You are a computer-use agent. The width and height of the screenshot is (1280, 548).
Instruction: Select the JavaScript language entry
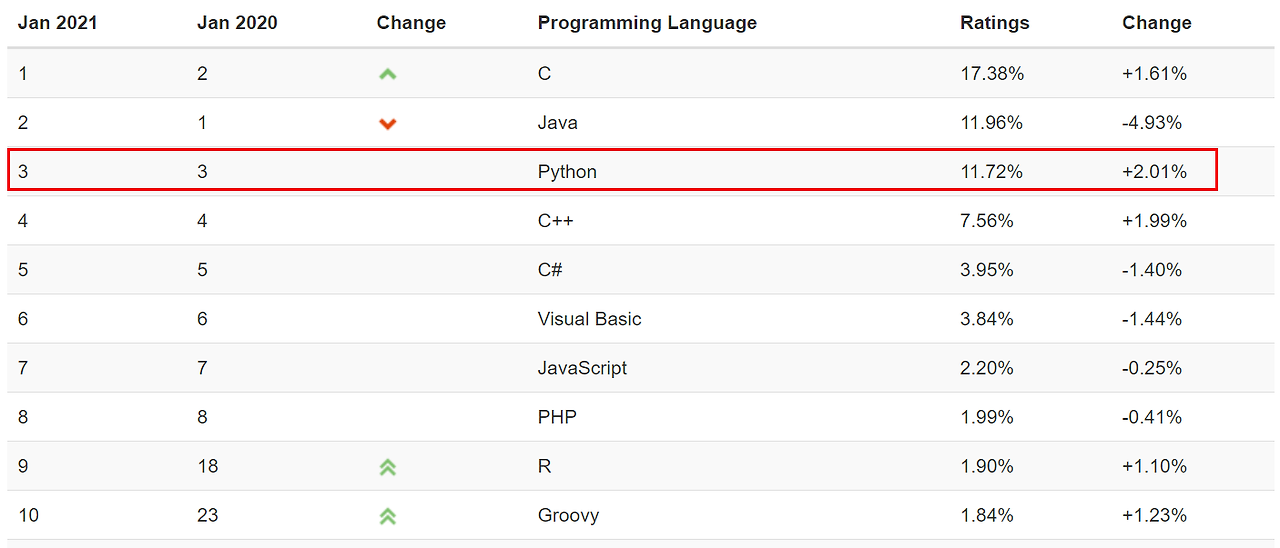[x=582, y=368]
